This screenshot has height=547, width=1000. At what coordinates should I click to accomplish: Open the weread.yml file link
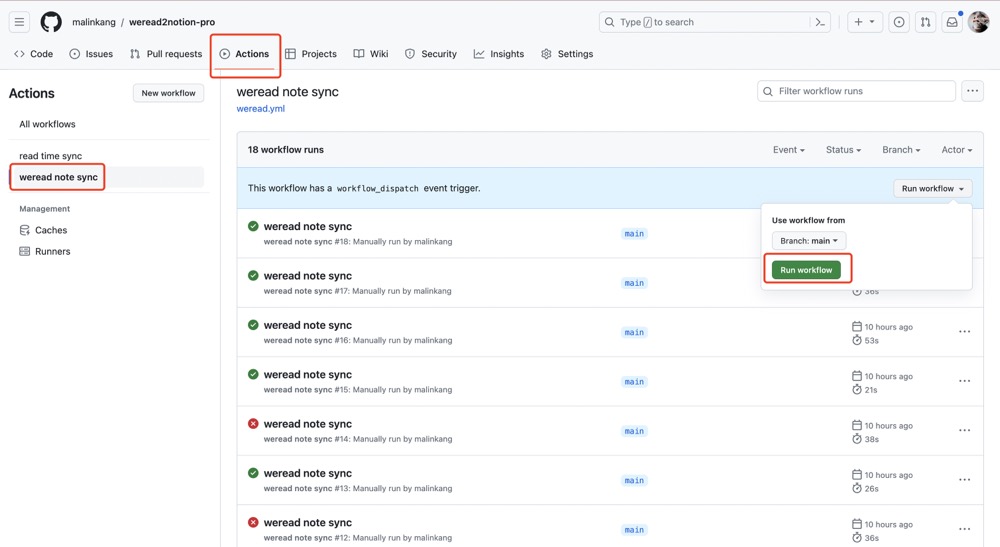[261, 108]
